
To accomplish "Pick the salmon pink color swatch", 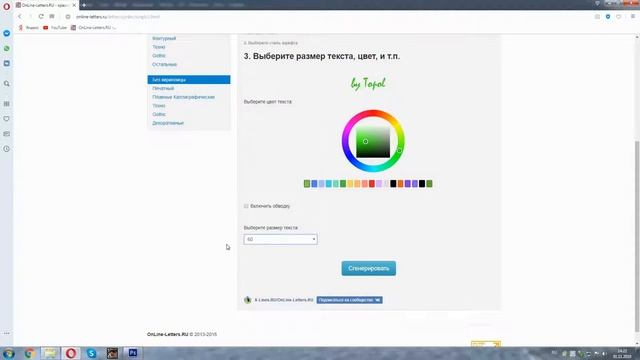I will (x=365, y=184).
